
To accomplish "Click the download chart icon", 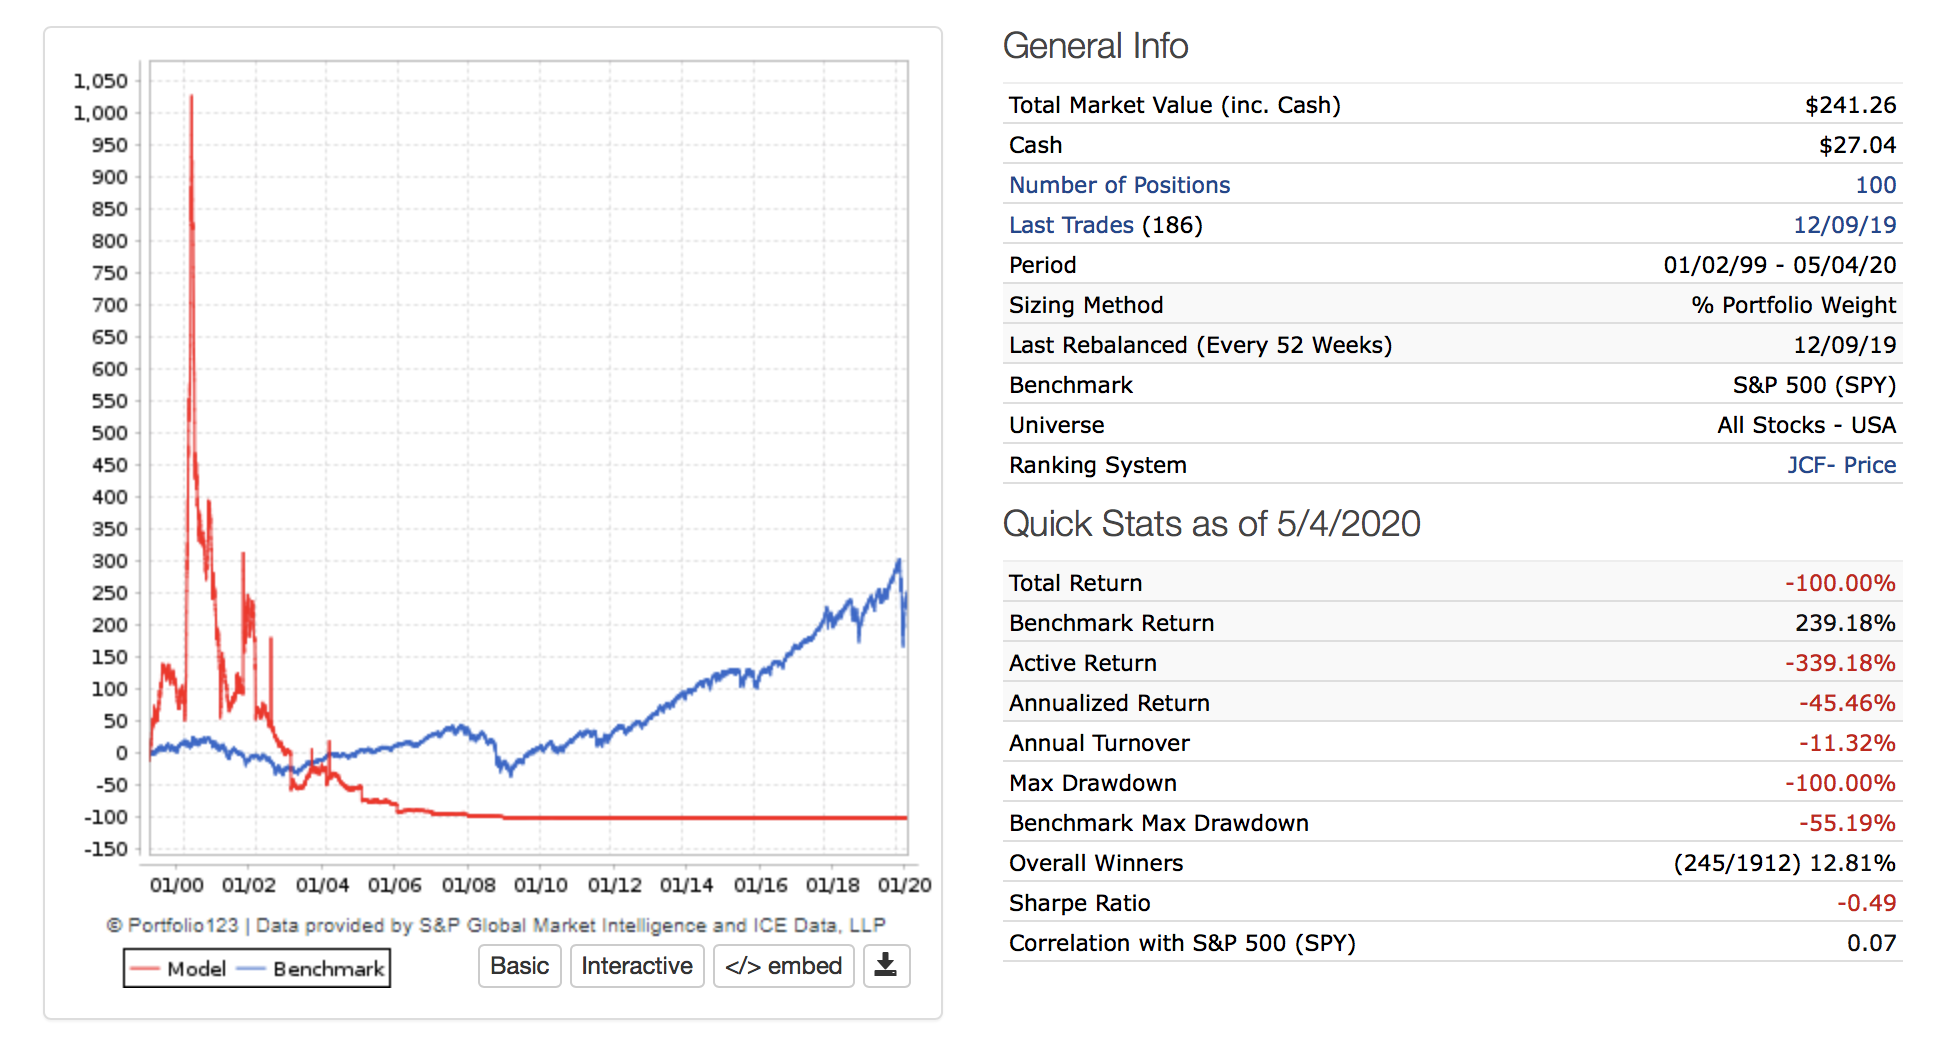I will coord(885,965).
